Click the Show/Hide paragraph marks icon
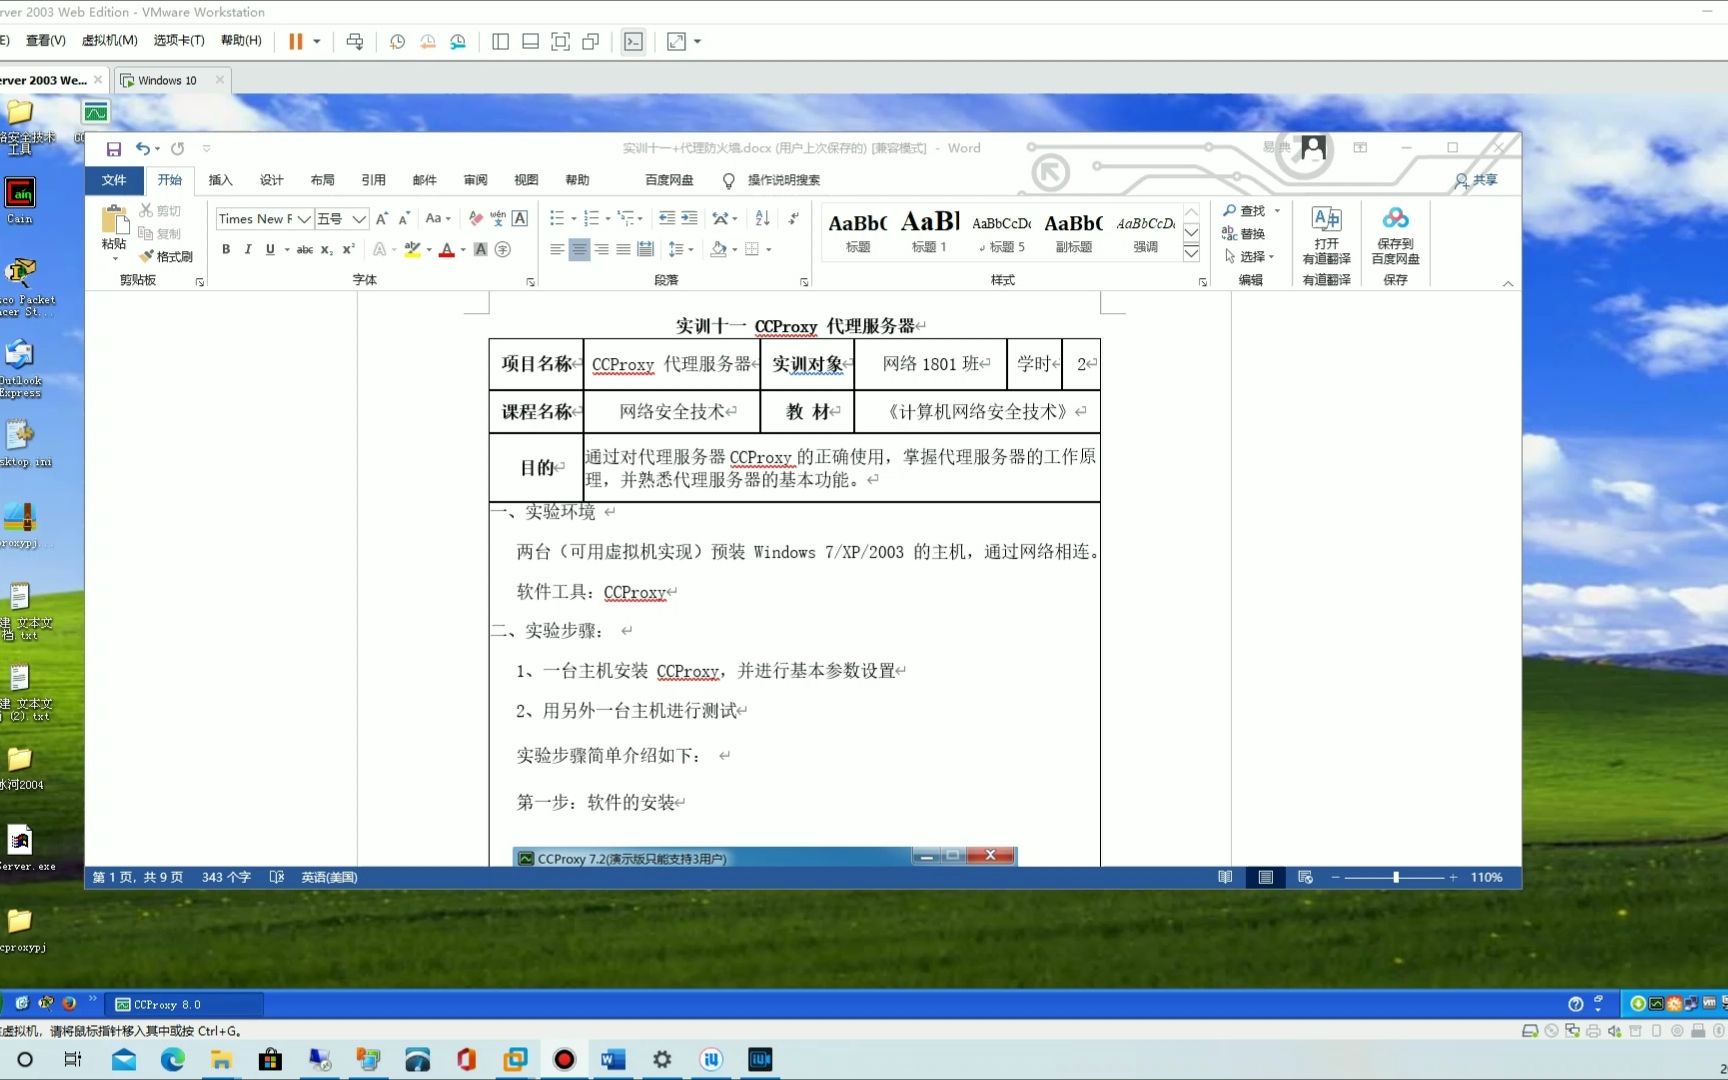Viewport: 1728px width, 1080px height. pos(794,219)
